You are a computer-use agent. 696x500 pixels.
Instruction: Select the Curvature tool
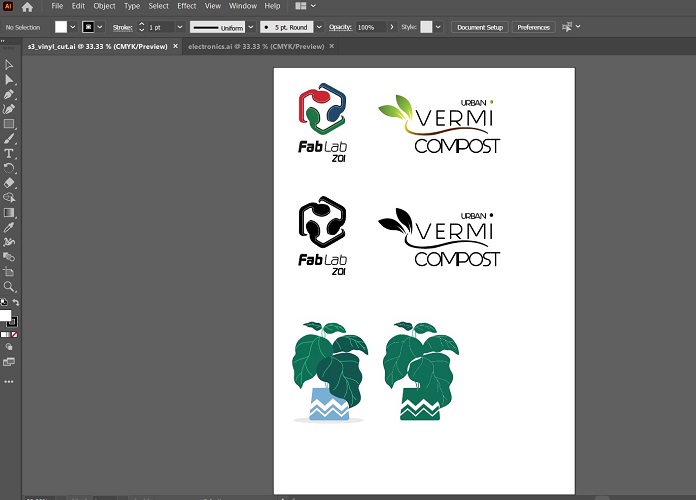click(x=8, y=109)
